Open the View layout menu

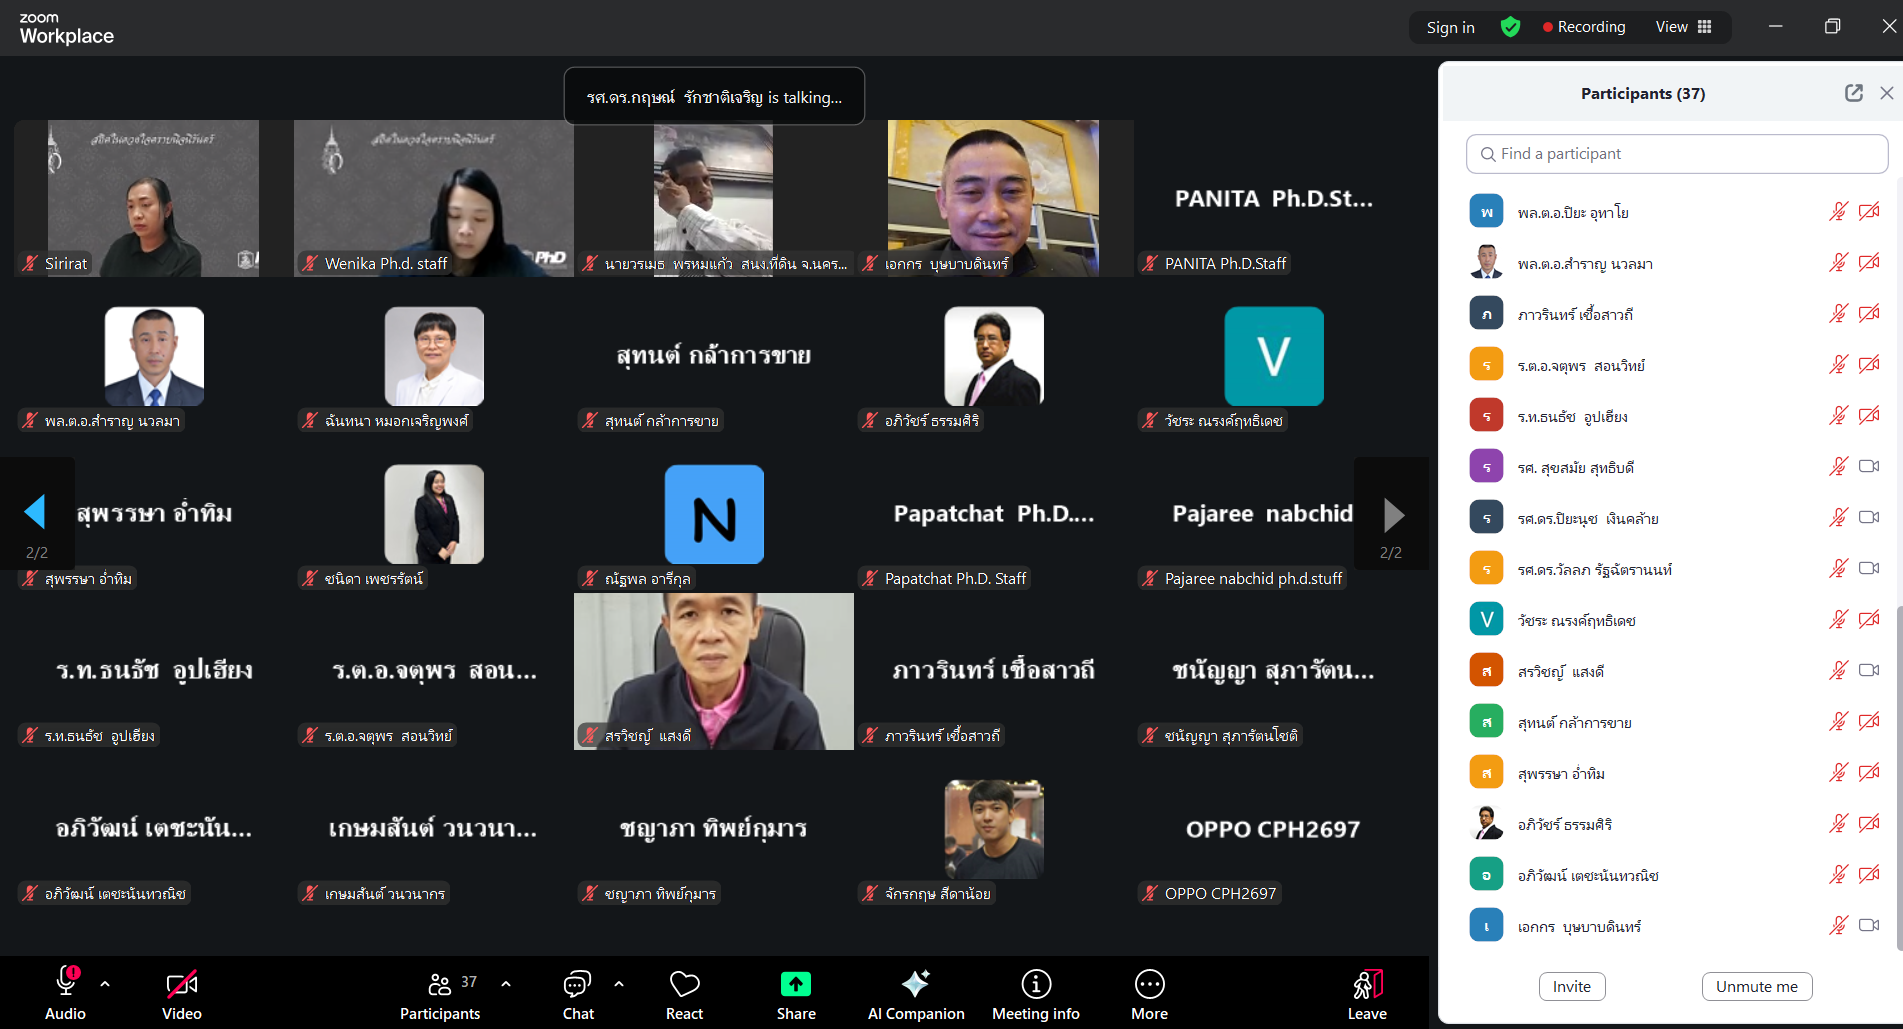click(x=1684, y=27)
